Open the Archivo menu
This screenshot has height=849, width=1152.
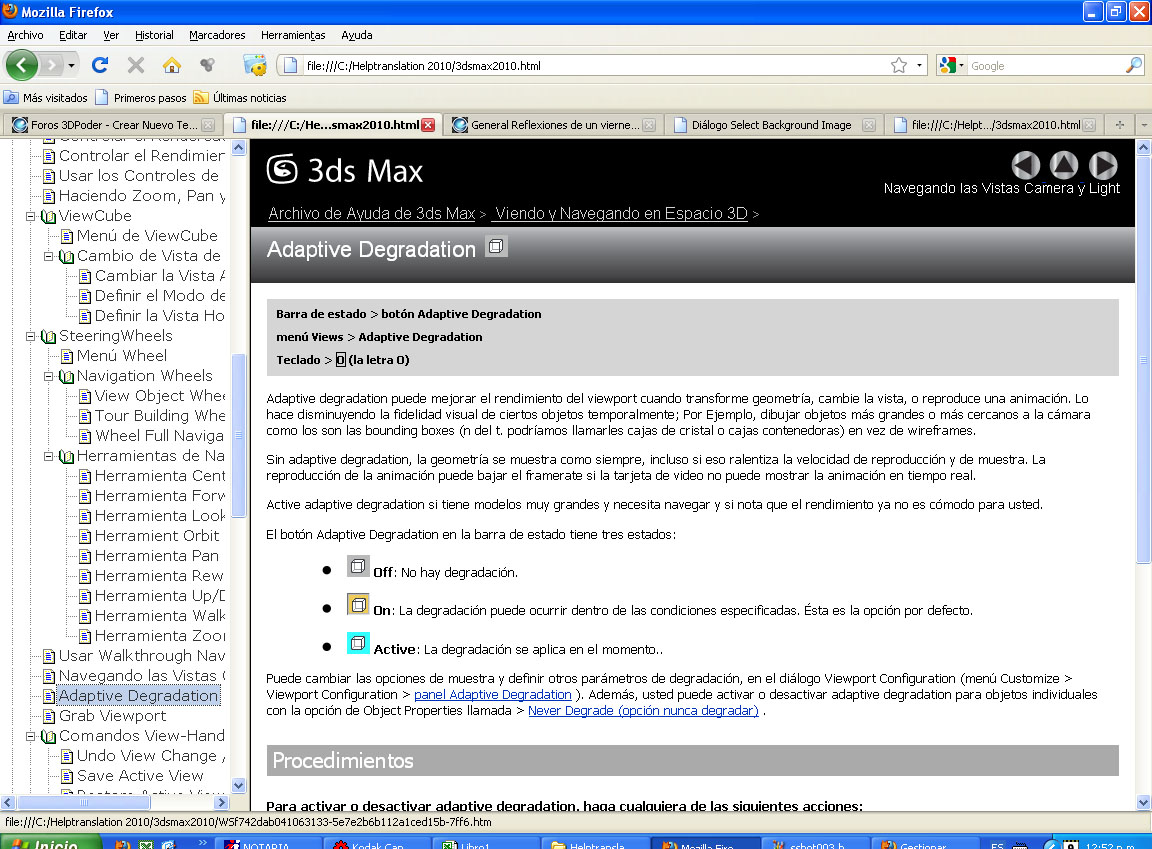click(x=25, y=35)
